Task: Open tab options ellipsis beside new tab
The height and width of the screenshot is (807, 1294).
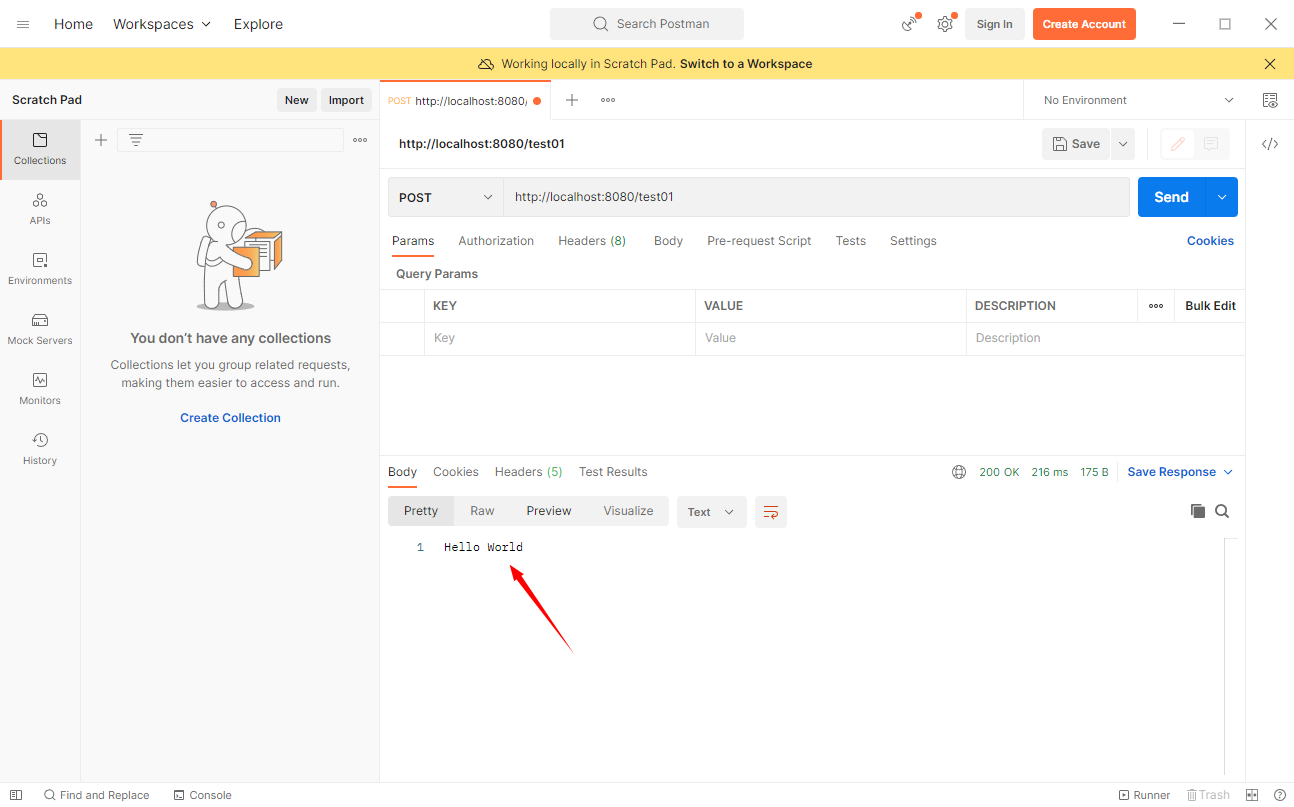Action: [608, 100]
